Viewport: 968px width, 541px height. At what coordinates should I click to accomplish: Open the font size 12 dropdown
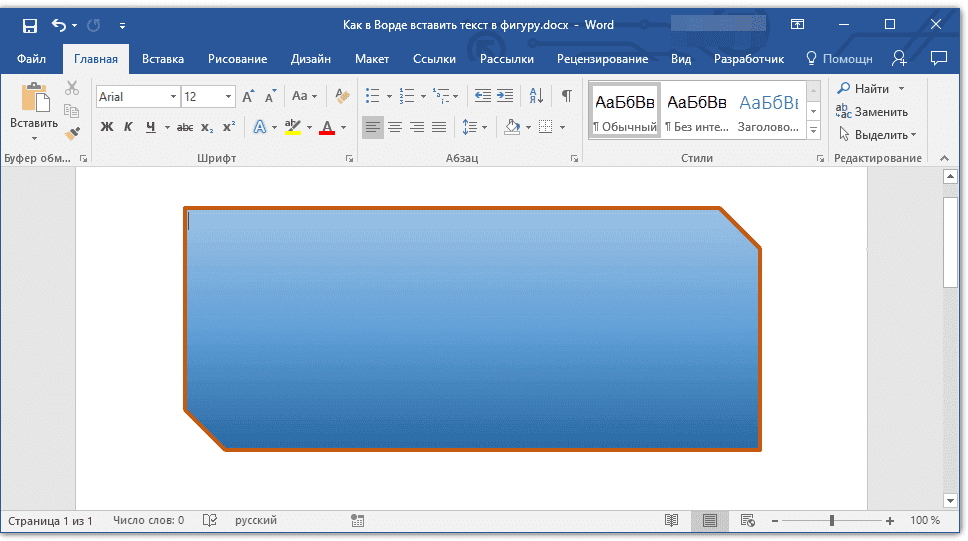[x=228, y=97]
